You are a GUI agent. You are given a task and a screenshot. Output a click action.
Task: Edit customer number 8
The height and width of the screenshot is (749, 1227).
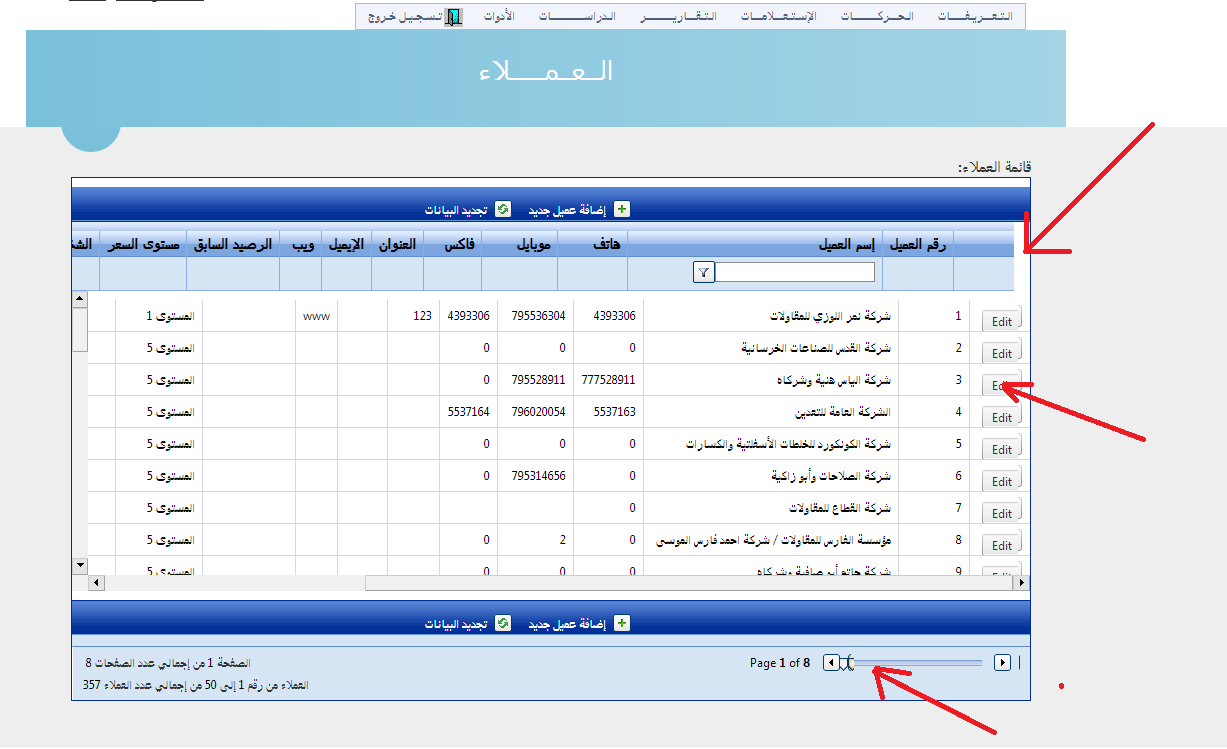click(x=1002, y=545)
